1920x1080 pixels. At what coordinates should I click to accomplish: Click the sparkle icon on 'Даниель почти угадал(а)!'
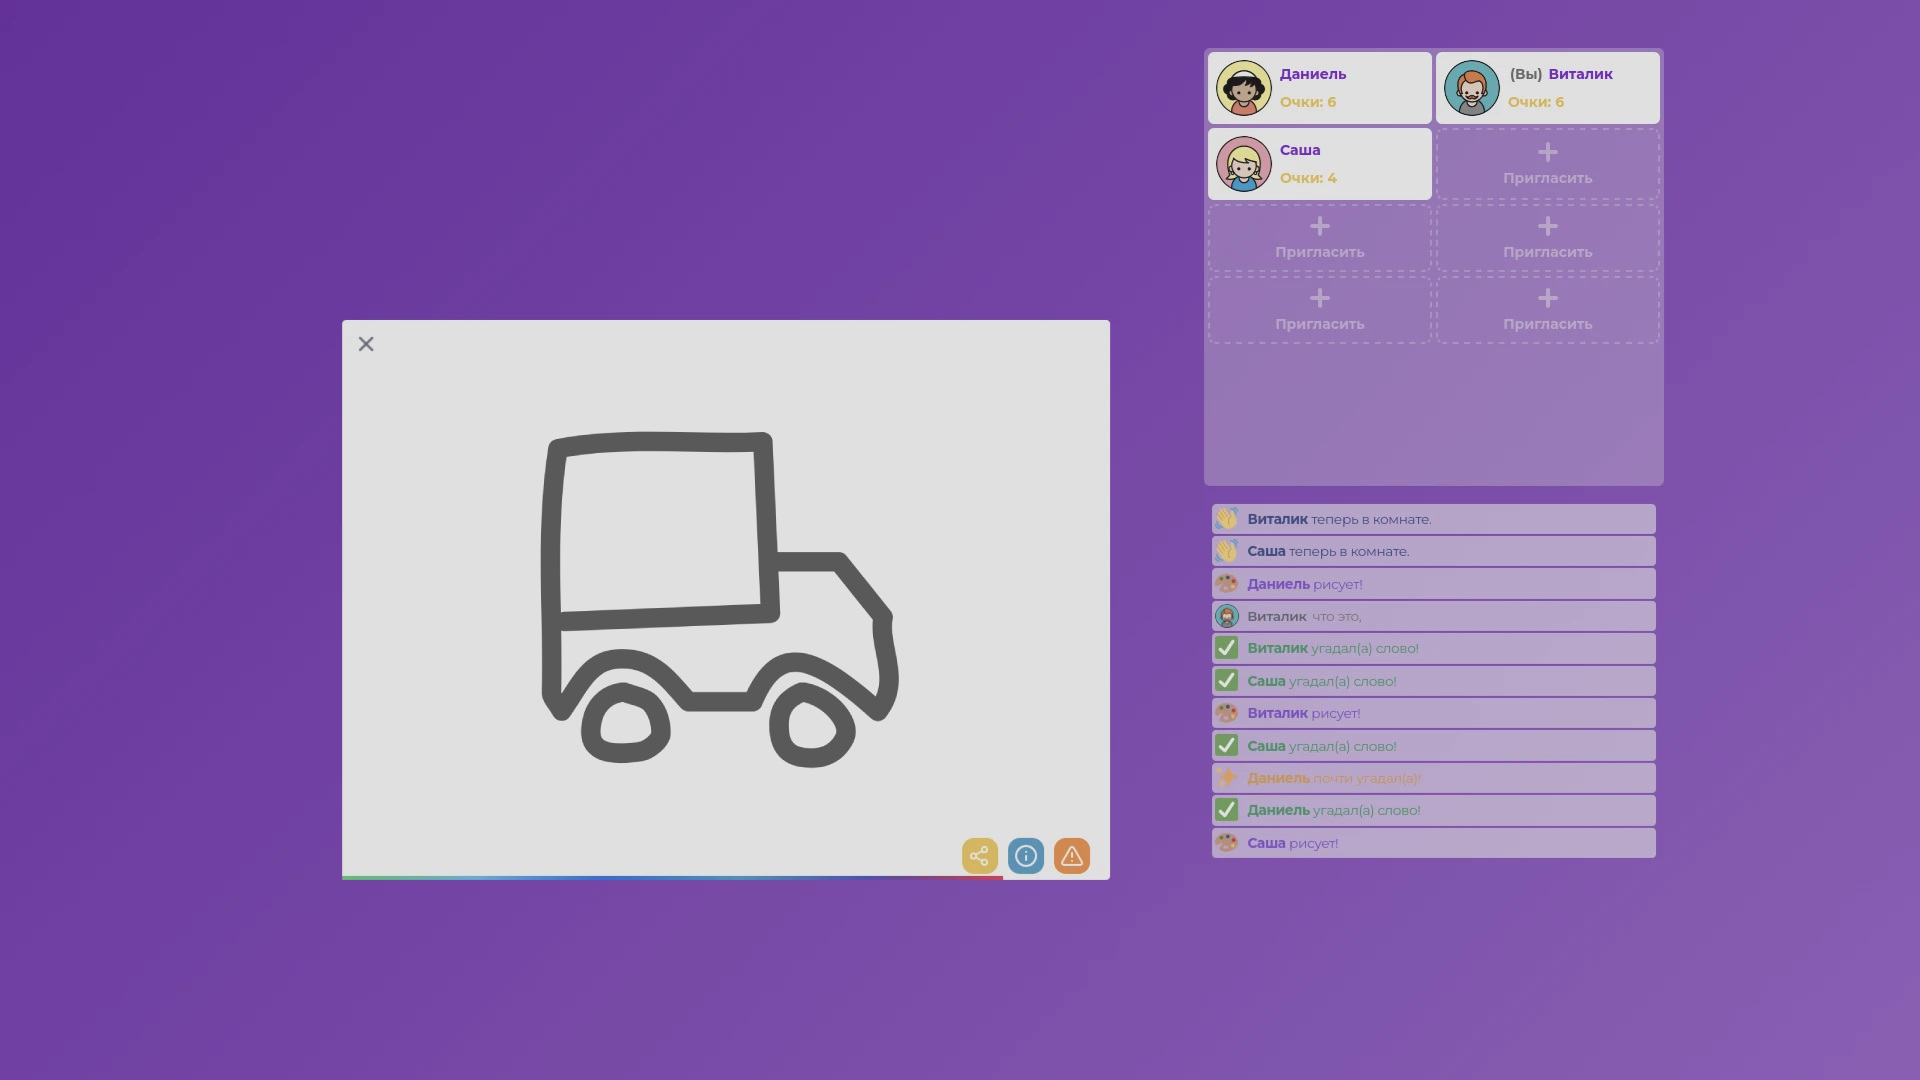click(x=1227, y=777)
